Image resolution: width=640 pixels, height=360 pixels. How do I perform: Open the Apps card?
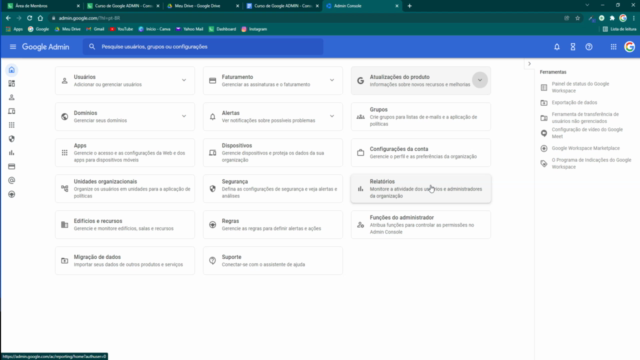(125, 153)
